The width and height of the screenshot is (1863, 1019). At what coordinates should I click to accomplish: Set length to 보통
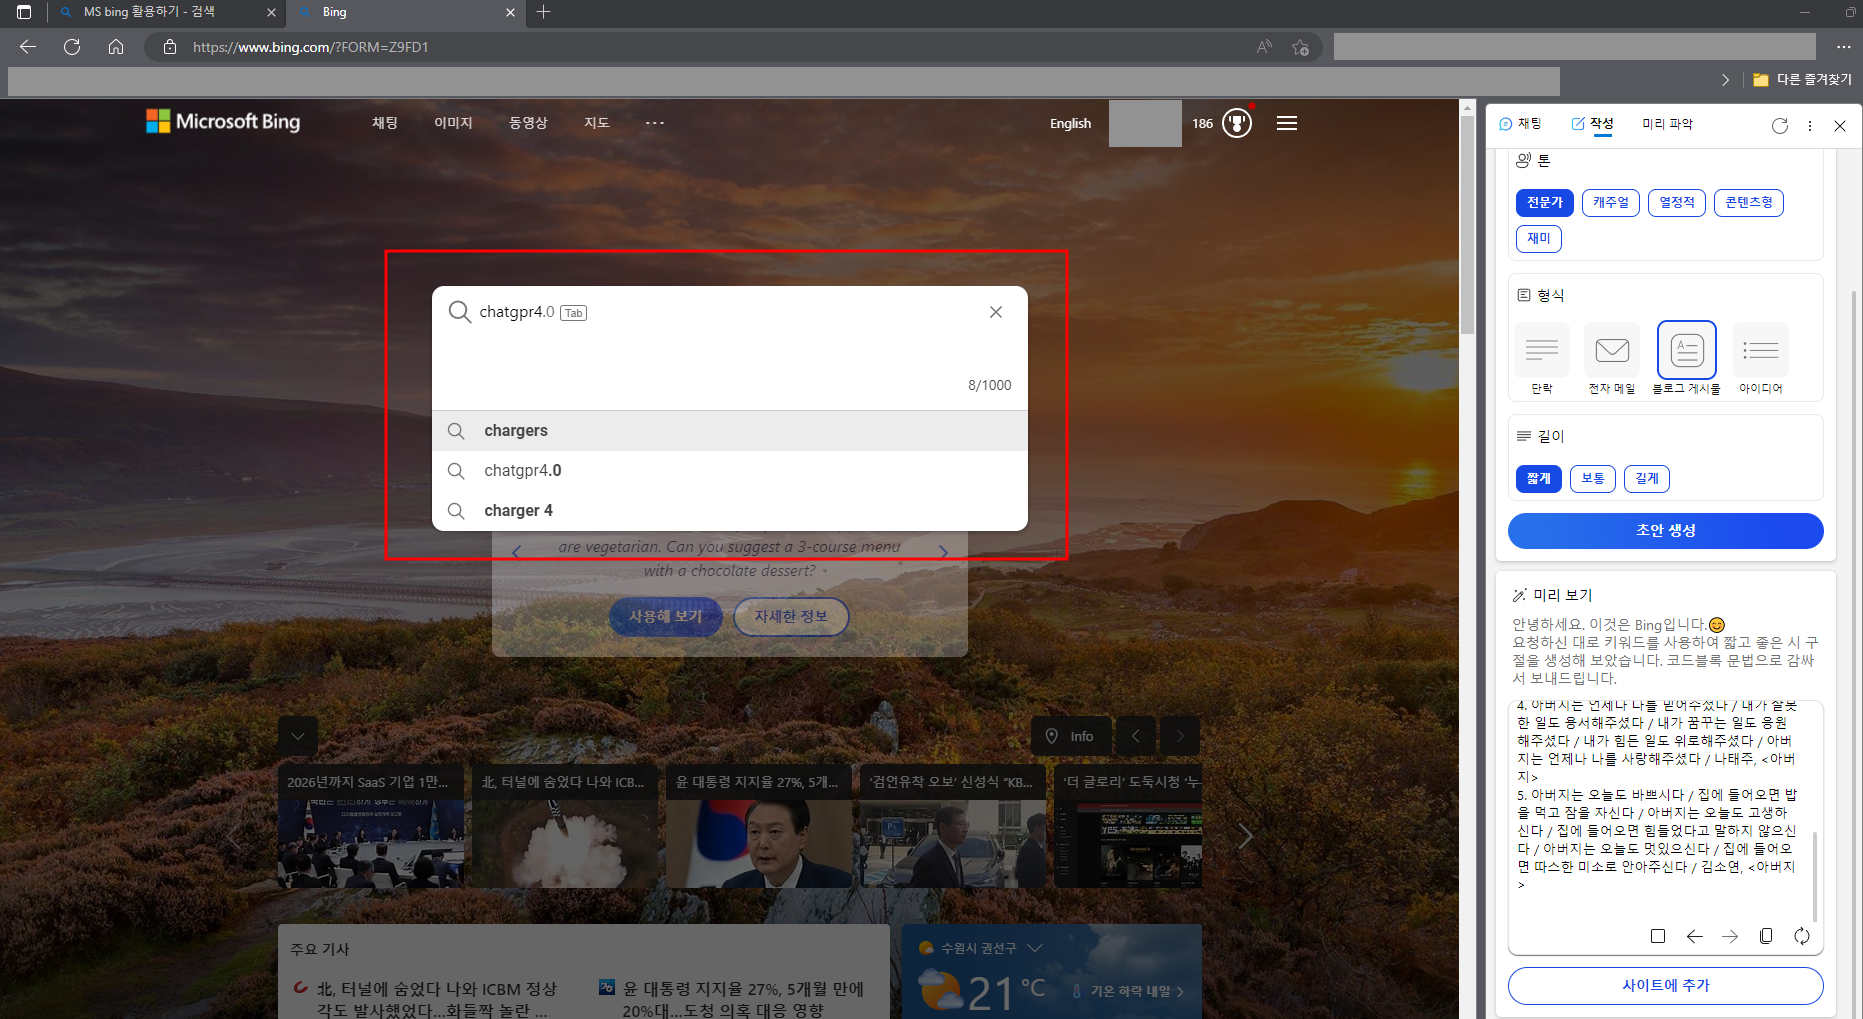coord(1593,479)
